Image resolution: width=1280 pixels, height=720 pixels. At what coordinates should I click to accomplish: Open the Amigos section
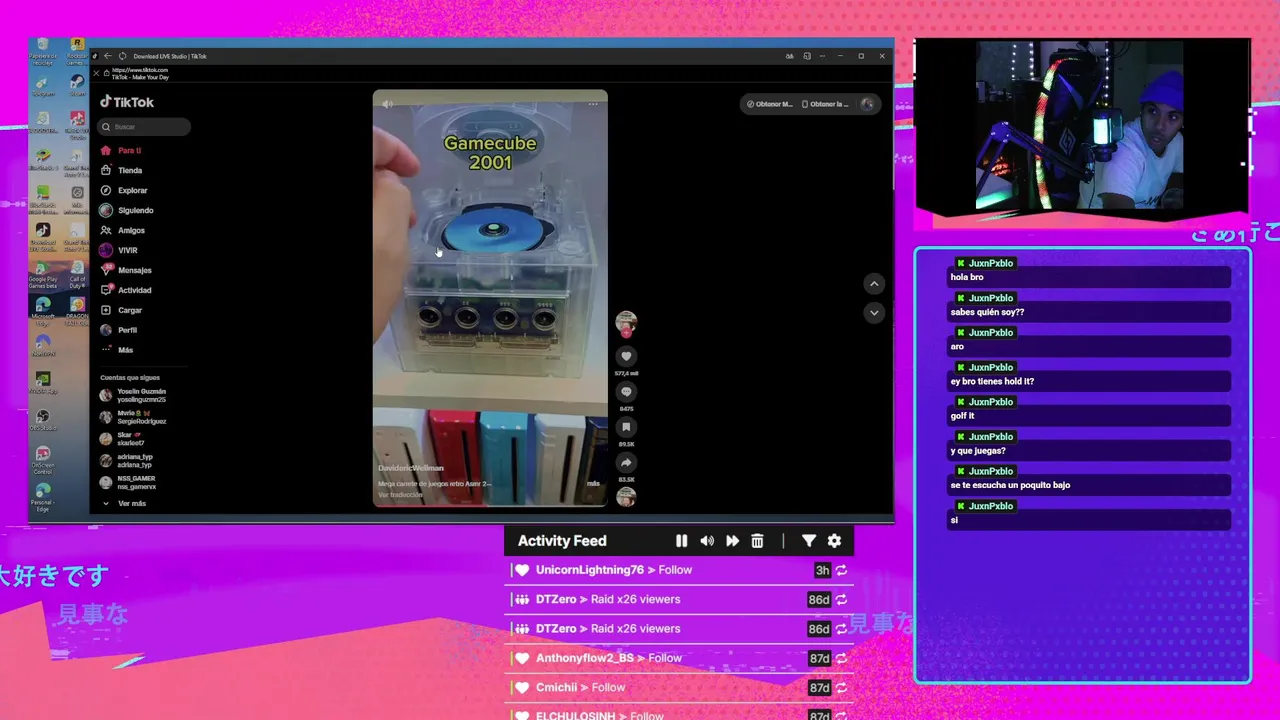pos(123,230)
